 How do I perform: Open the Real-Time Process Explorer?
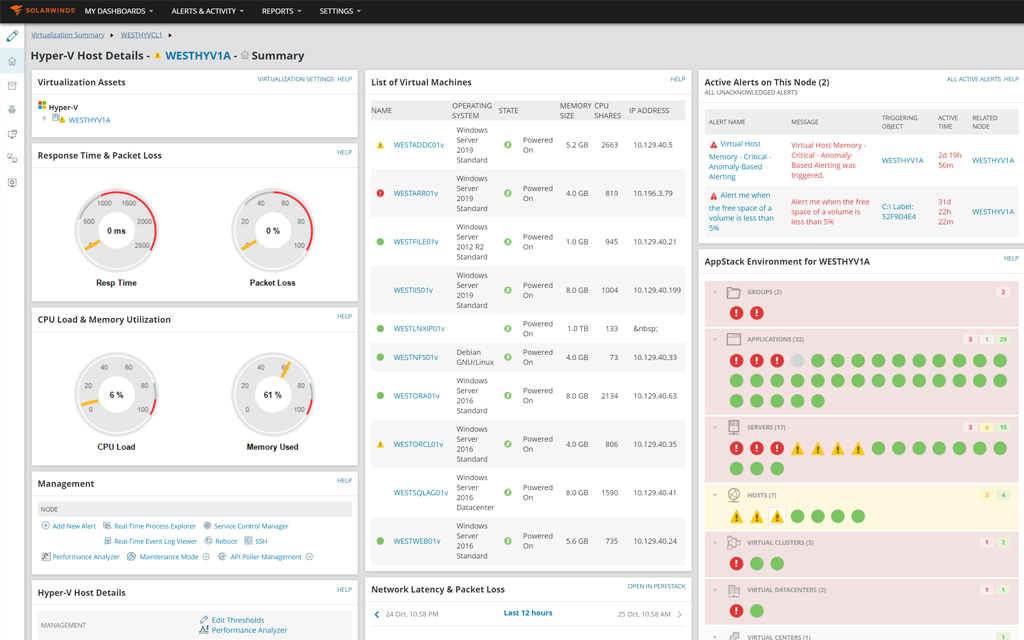point(155,526)
